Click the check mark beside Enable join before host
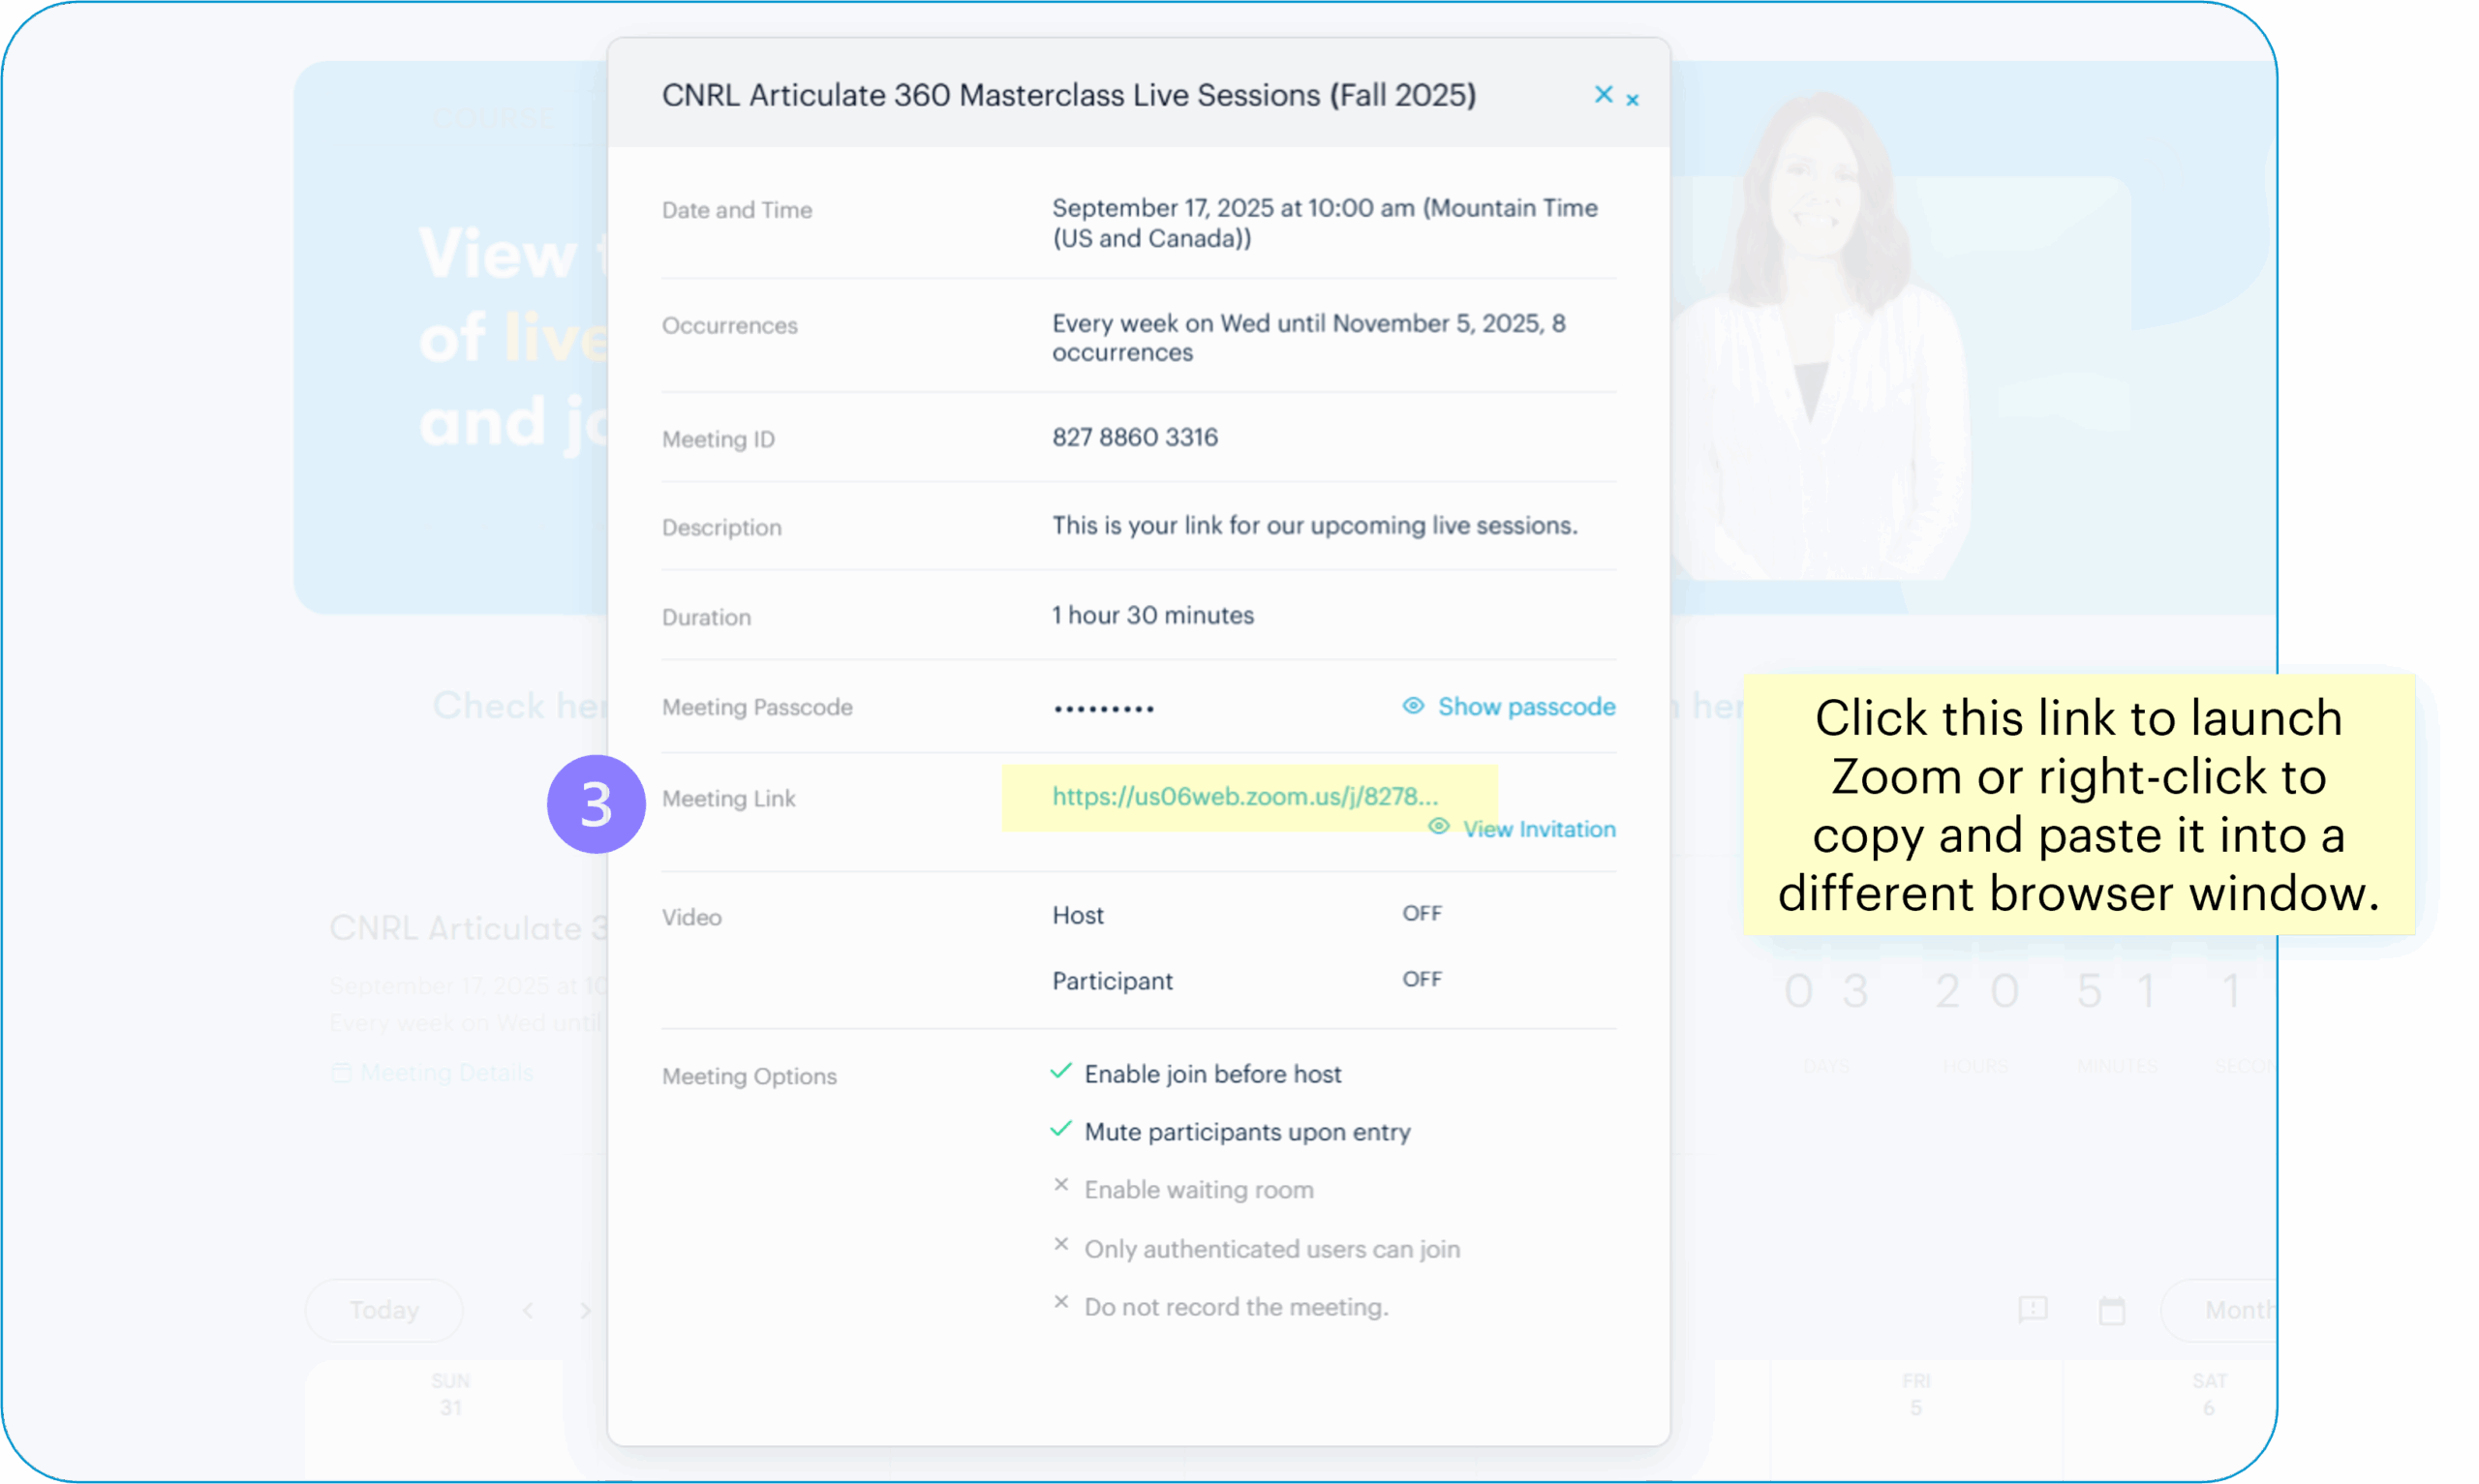 coord(1061,1071)
